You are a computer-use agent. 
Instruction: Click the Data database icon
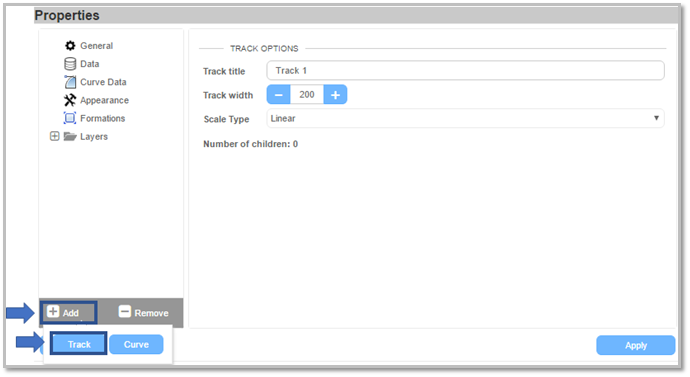point(70,64)
